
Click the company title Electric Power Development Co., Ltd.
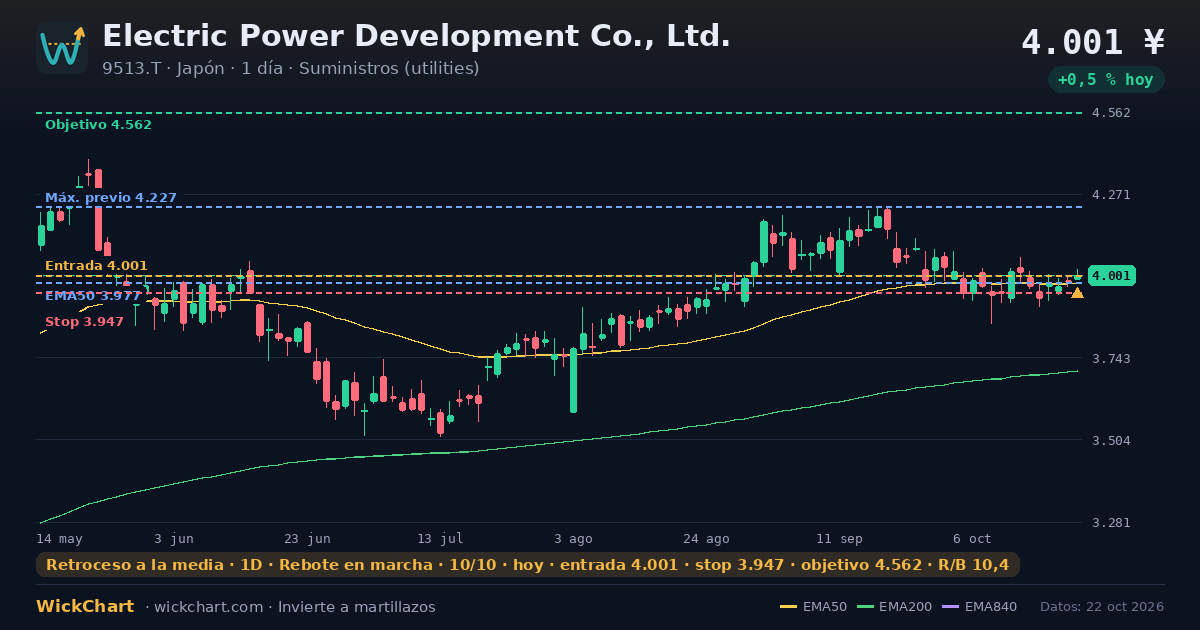[x=416, y=36]
